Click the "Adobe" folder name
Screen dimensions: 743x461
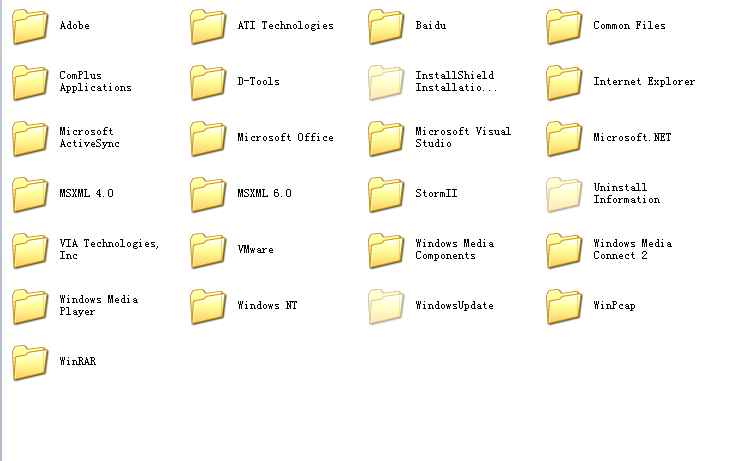[74, 25]
